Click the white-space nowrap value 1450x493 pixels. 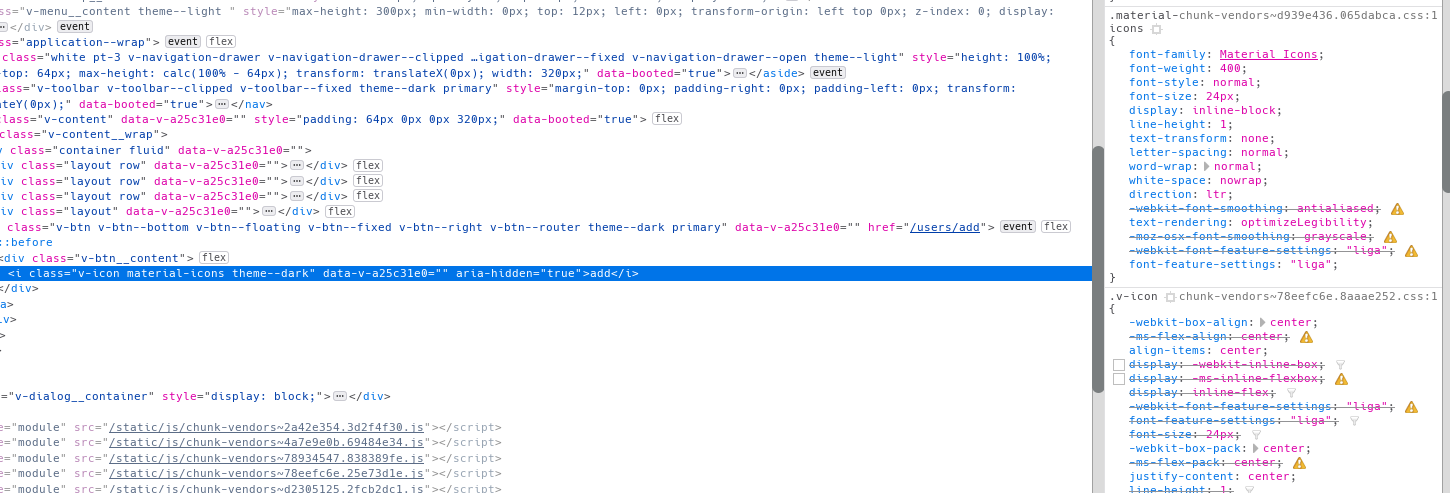tap(1240, 181)
